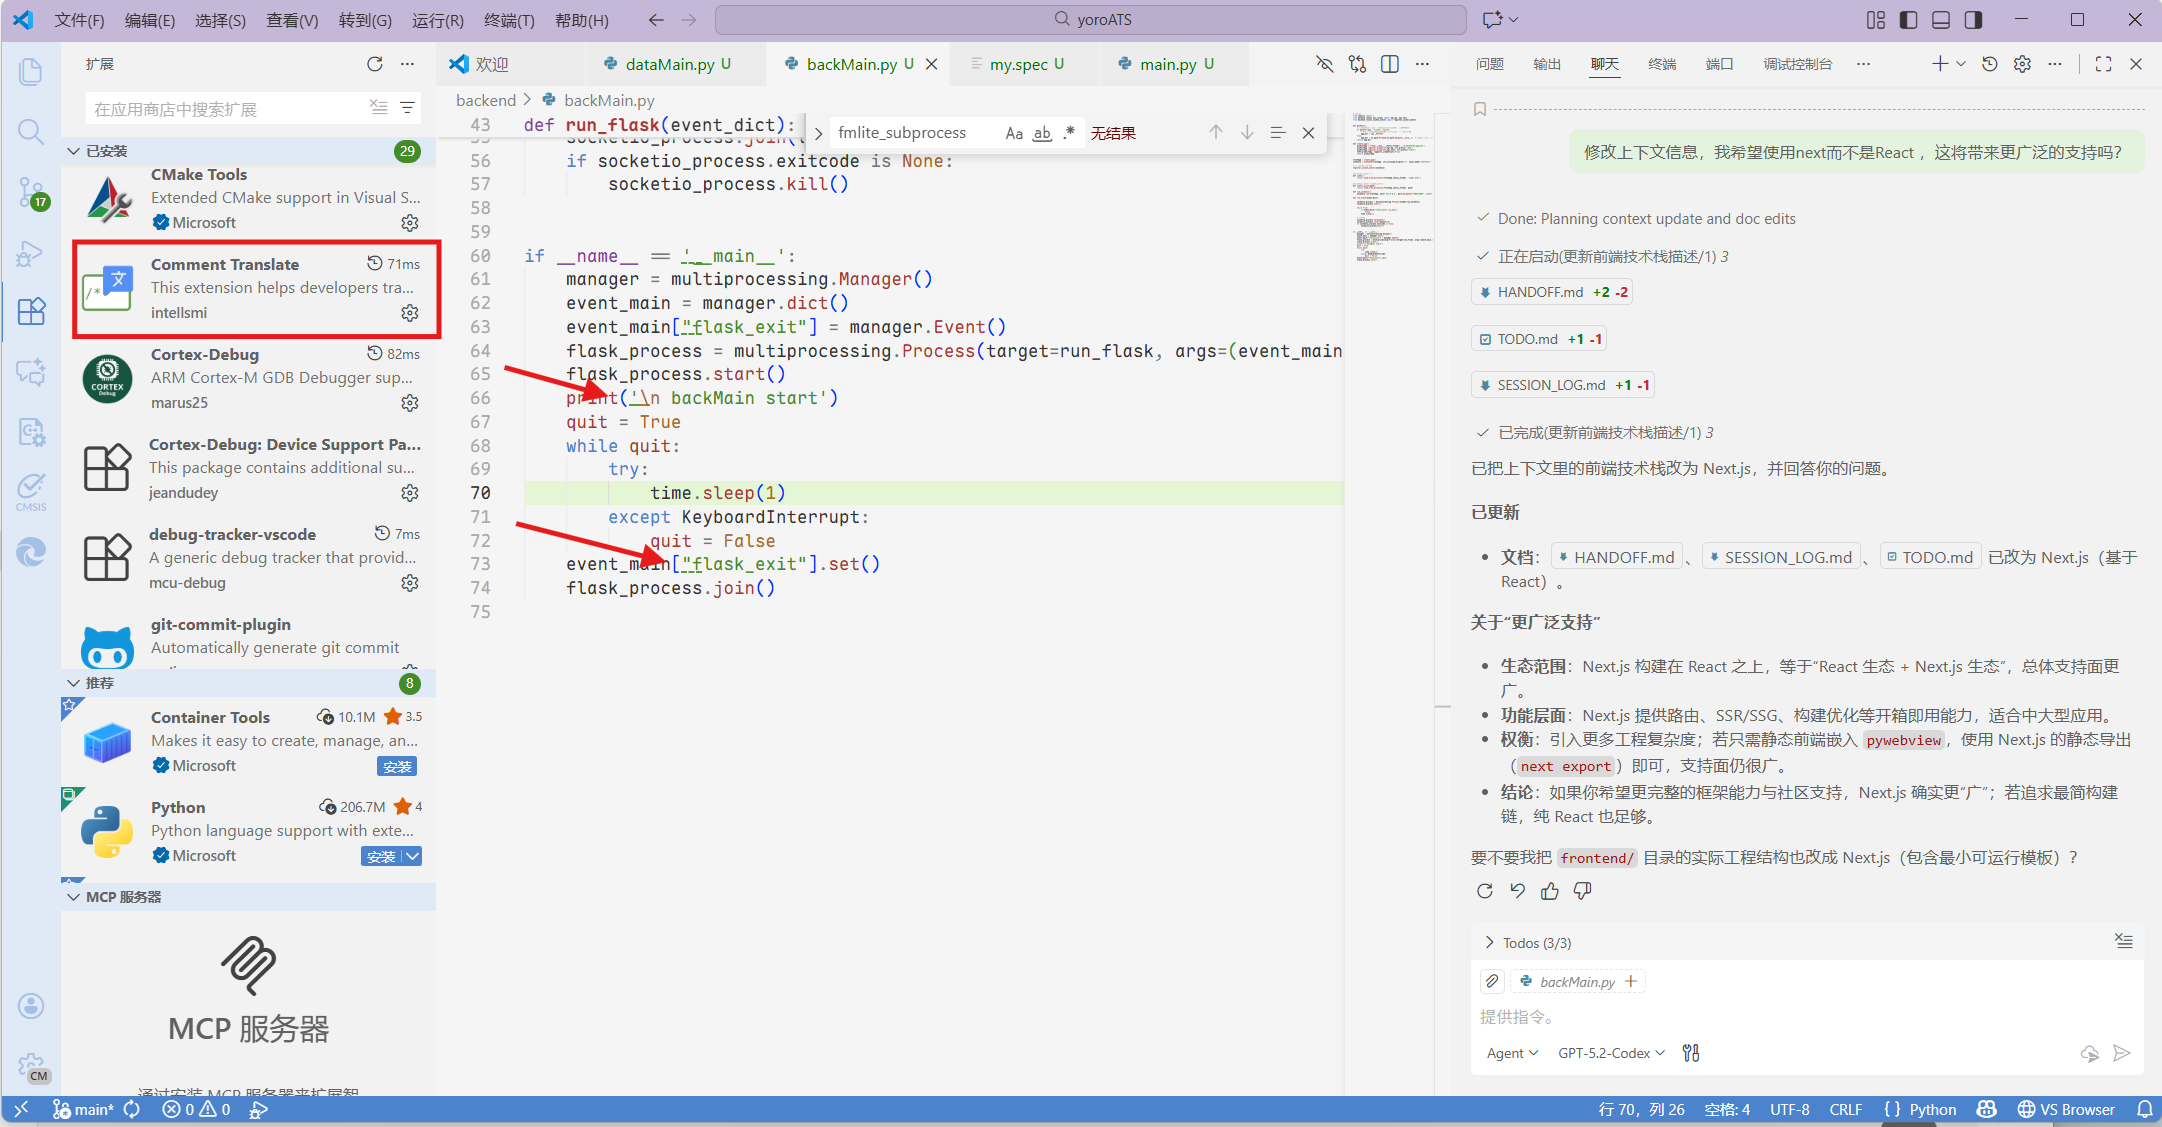2162x1127 pixels.
Task: Open the GPT-5.2-Codex model dropdown
Action: (x=1611, y=1053)
